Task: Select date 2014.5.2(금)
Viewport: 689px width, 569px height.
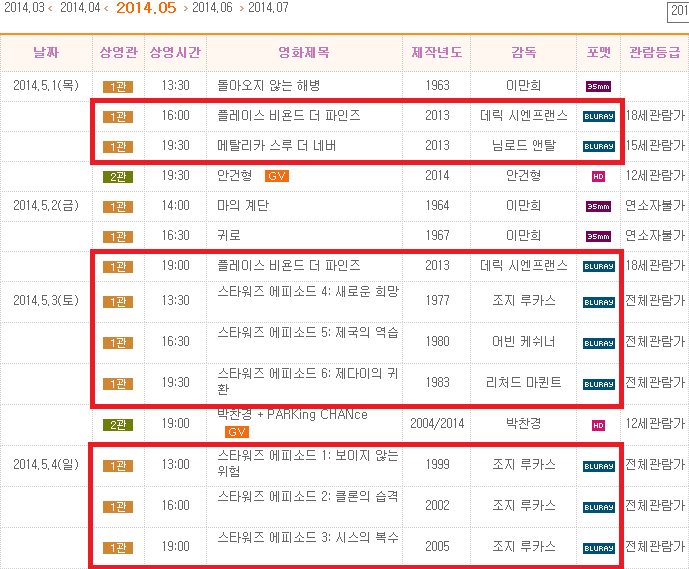Action: coord(46,205)
